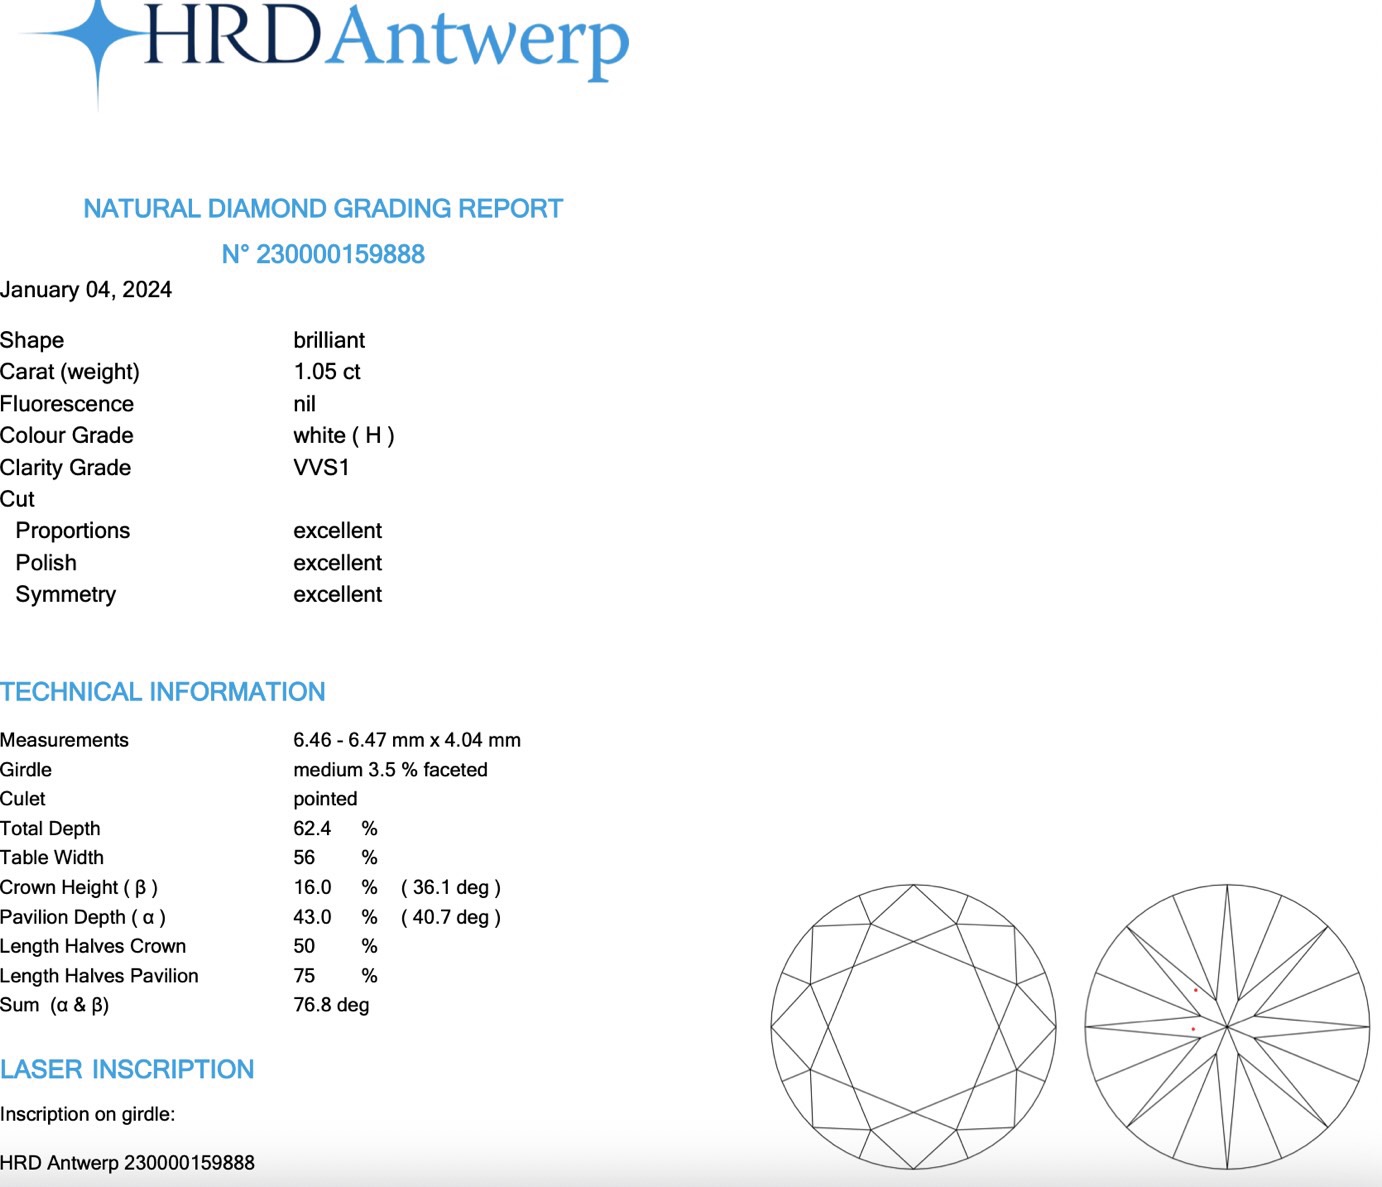This screenshot has width=1382, height=1187.
Task: Select the Natural Diamond Grading Report heading
Action: (x=323, y=208)
